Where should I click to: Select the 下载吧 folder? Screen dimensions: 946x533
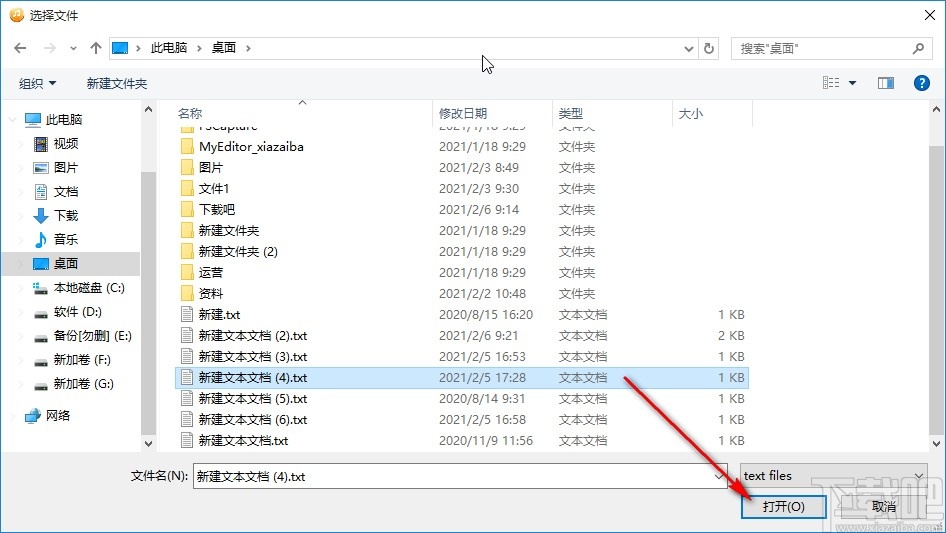pyautogui.click(x=217, y=209)
